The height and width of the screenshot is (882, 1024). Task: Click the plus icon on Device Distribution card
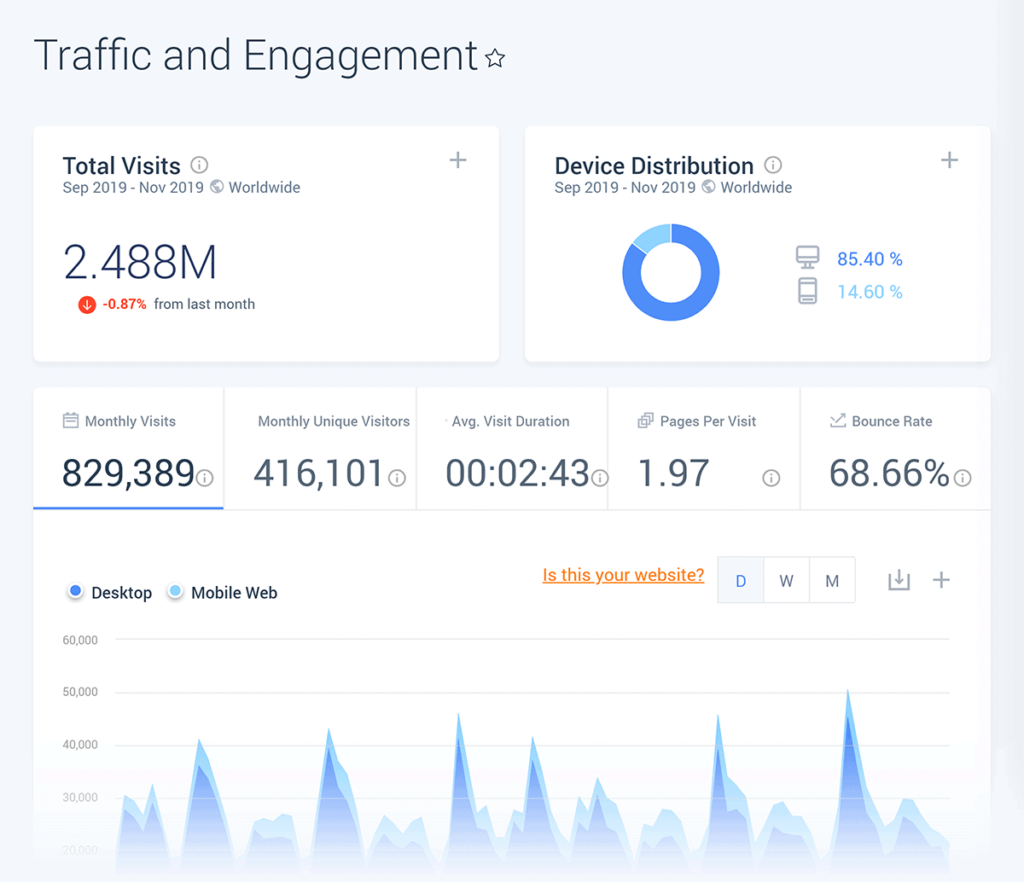coord(948,160)
